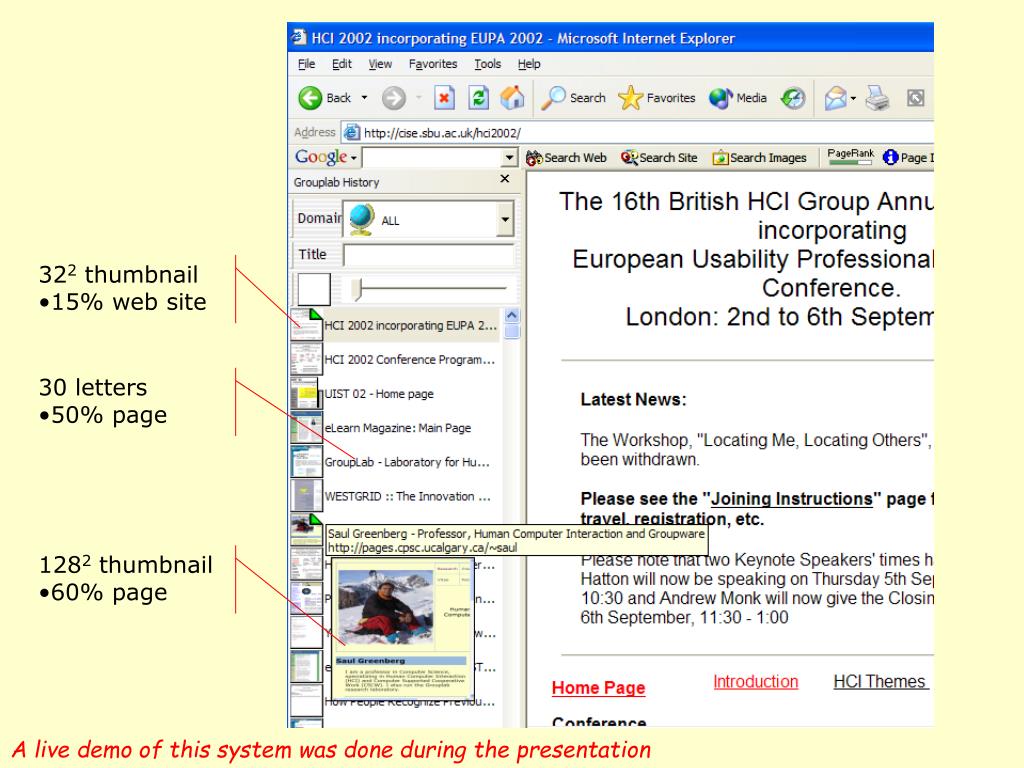Image resolution: width=1024 pixels, height=768 pixels.
Task: Click the thumbnail size slider handle
Action: click(x=357, y=289)
